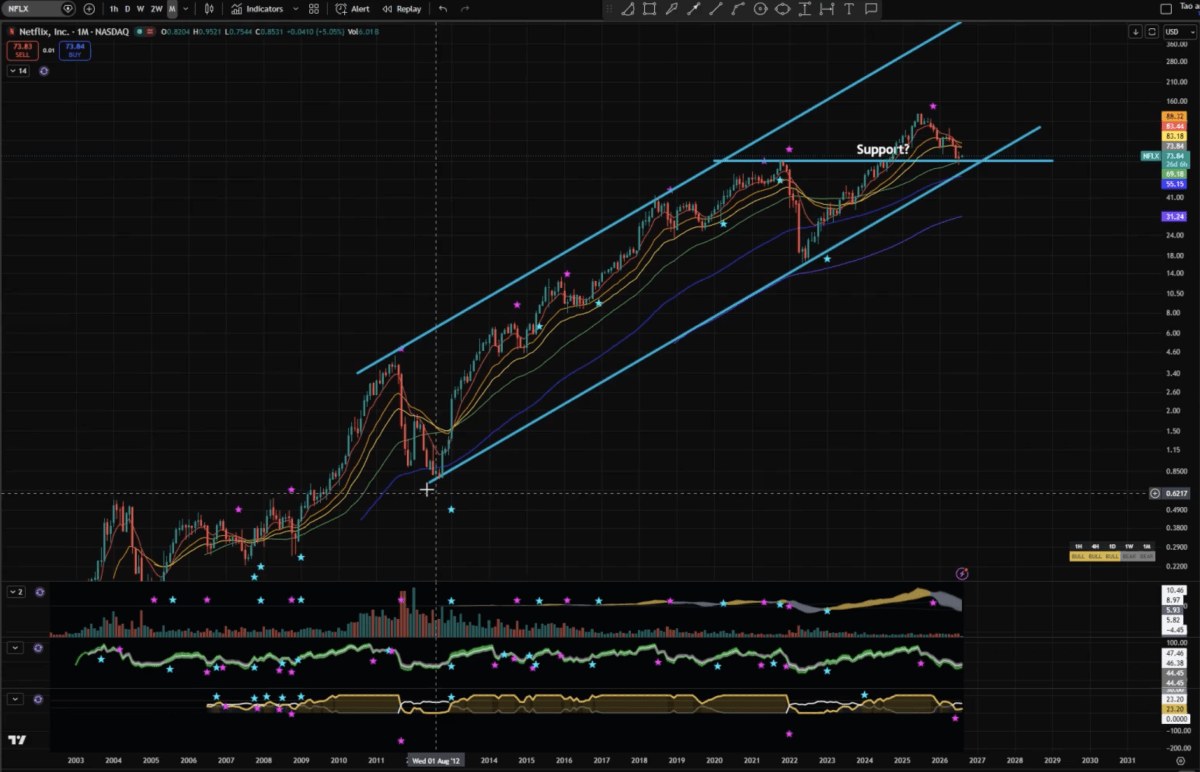Select the curve drawing tool
1200x772 pixels.
pyautogui.click(x=738, y=9)
